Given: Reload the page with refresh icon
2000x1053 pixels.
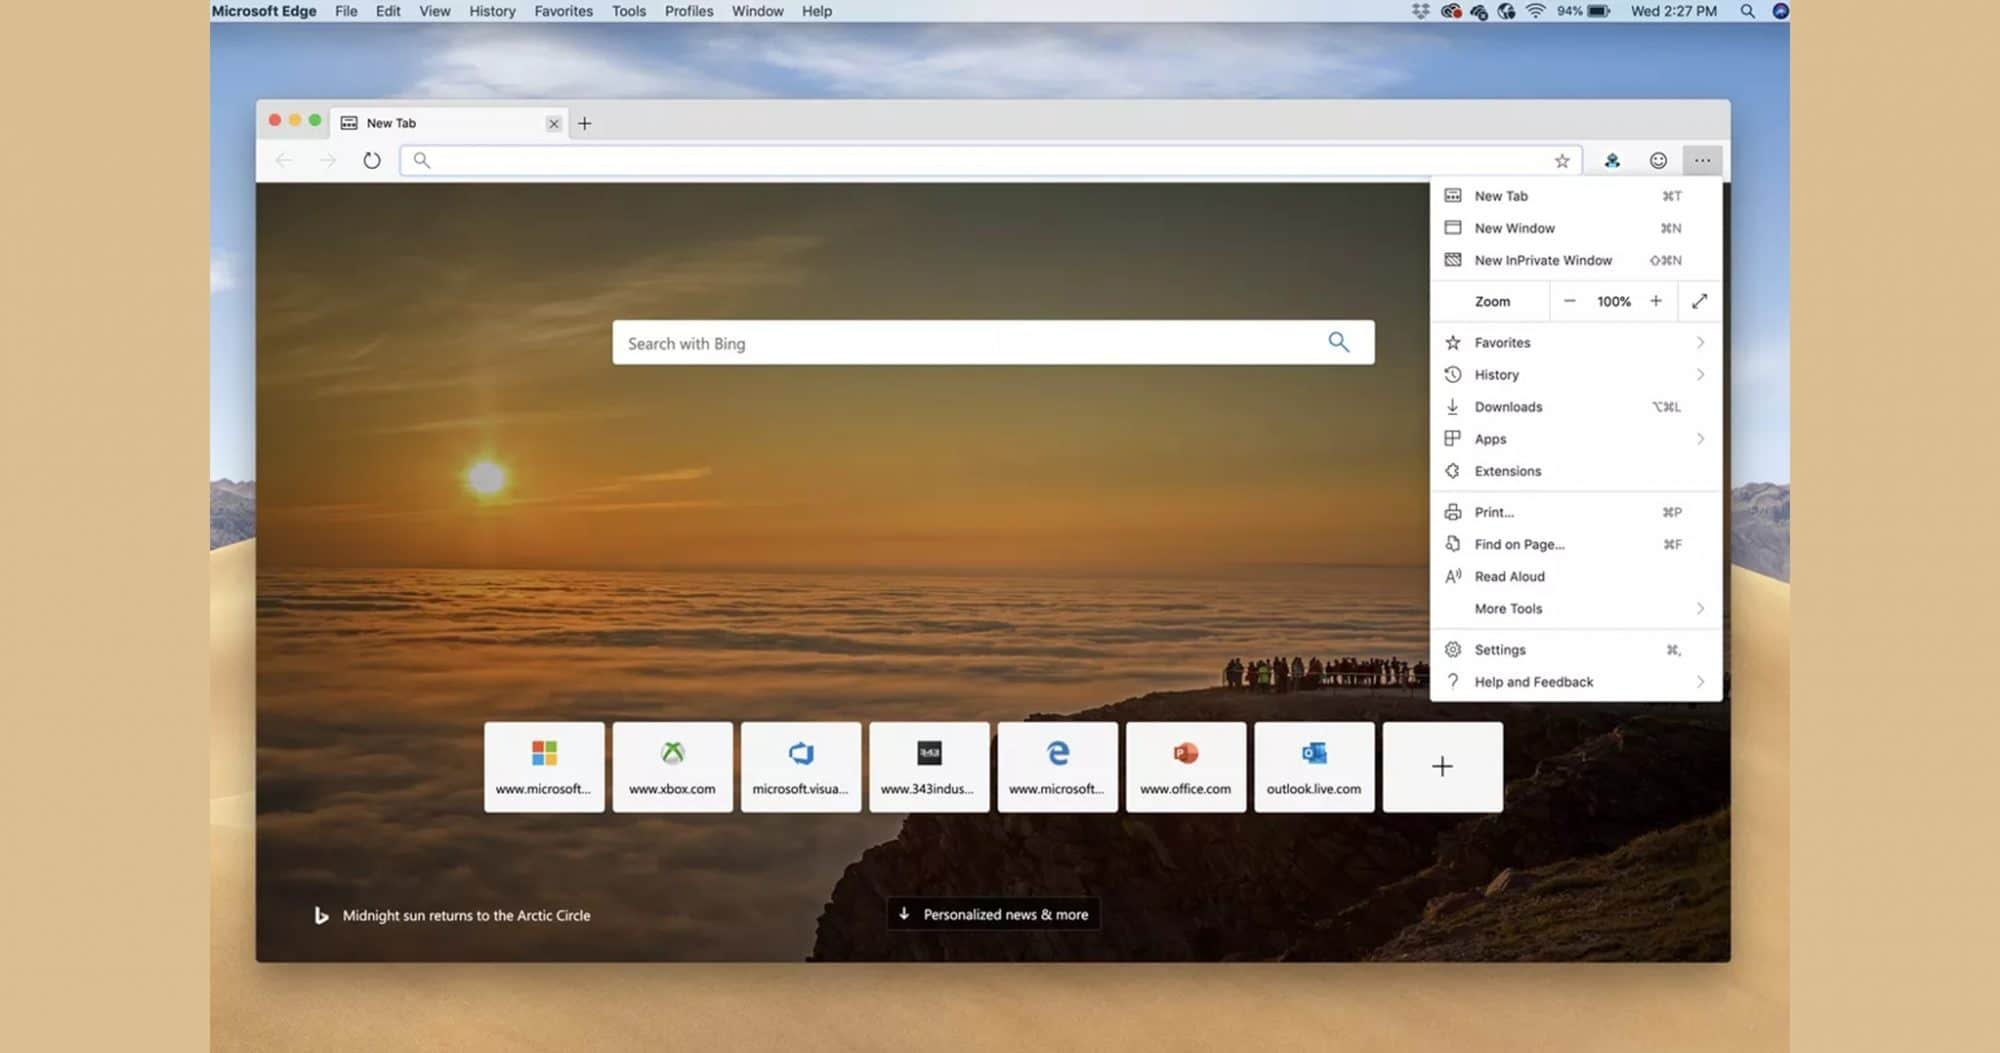Looking at the screenshot, I should [372, 160].
